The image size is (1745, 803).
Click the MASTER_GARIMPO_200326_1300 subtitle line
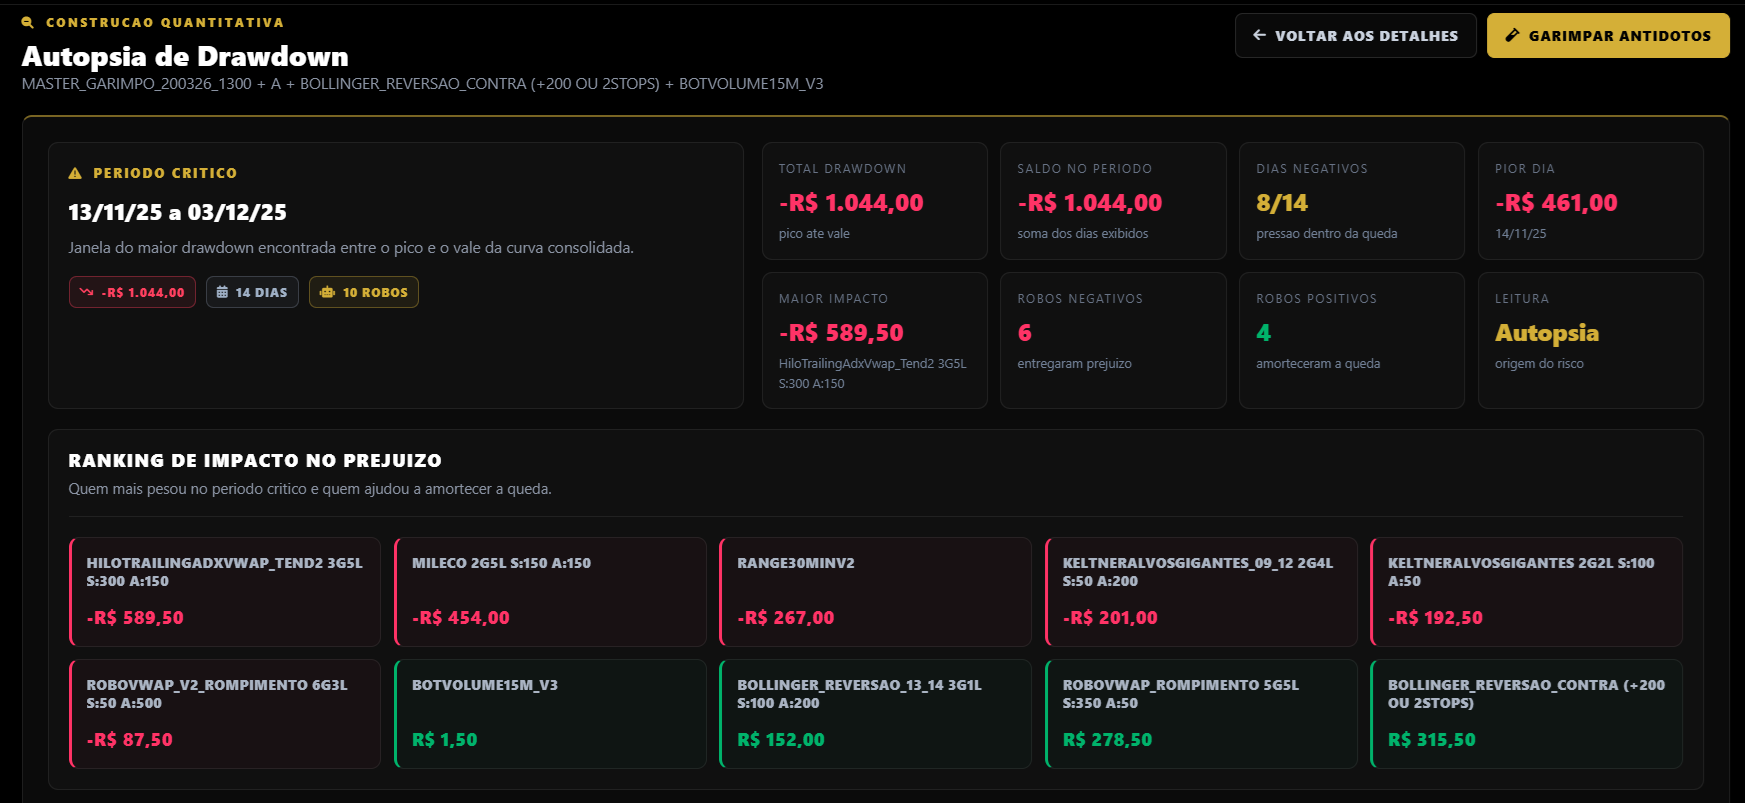[423, 84]
